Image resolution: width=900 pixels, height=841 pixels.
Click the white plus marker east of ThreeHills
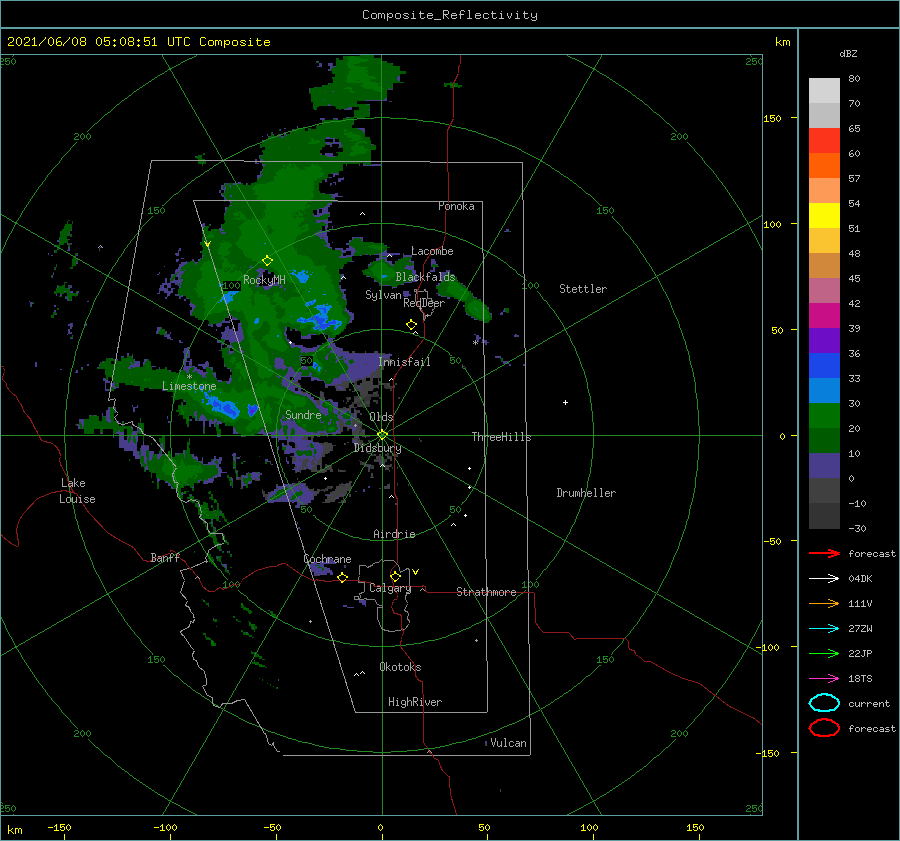point(565,402)
